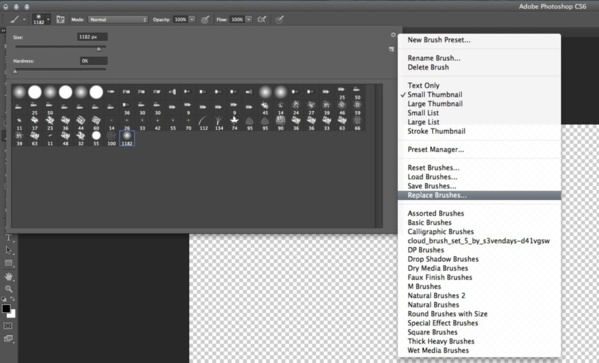Open the tool preset picker arrow
Image resolution: width=599 pixels, height=363 pixels.
pyautogui.click(x=24, y=19)
